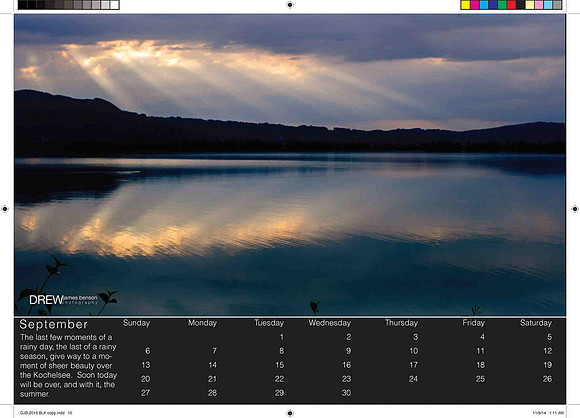This screenshot has width=580, height=418.
Task: Select the green swatch in the color bar
Action: pyautogui.click(x=502, y=5)
